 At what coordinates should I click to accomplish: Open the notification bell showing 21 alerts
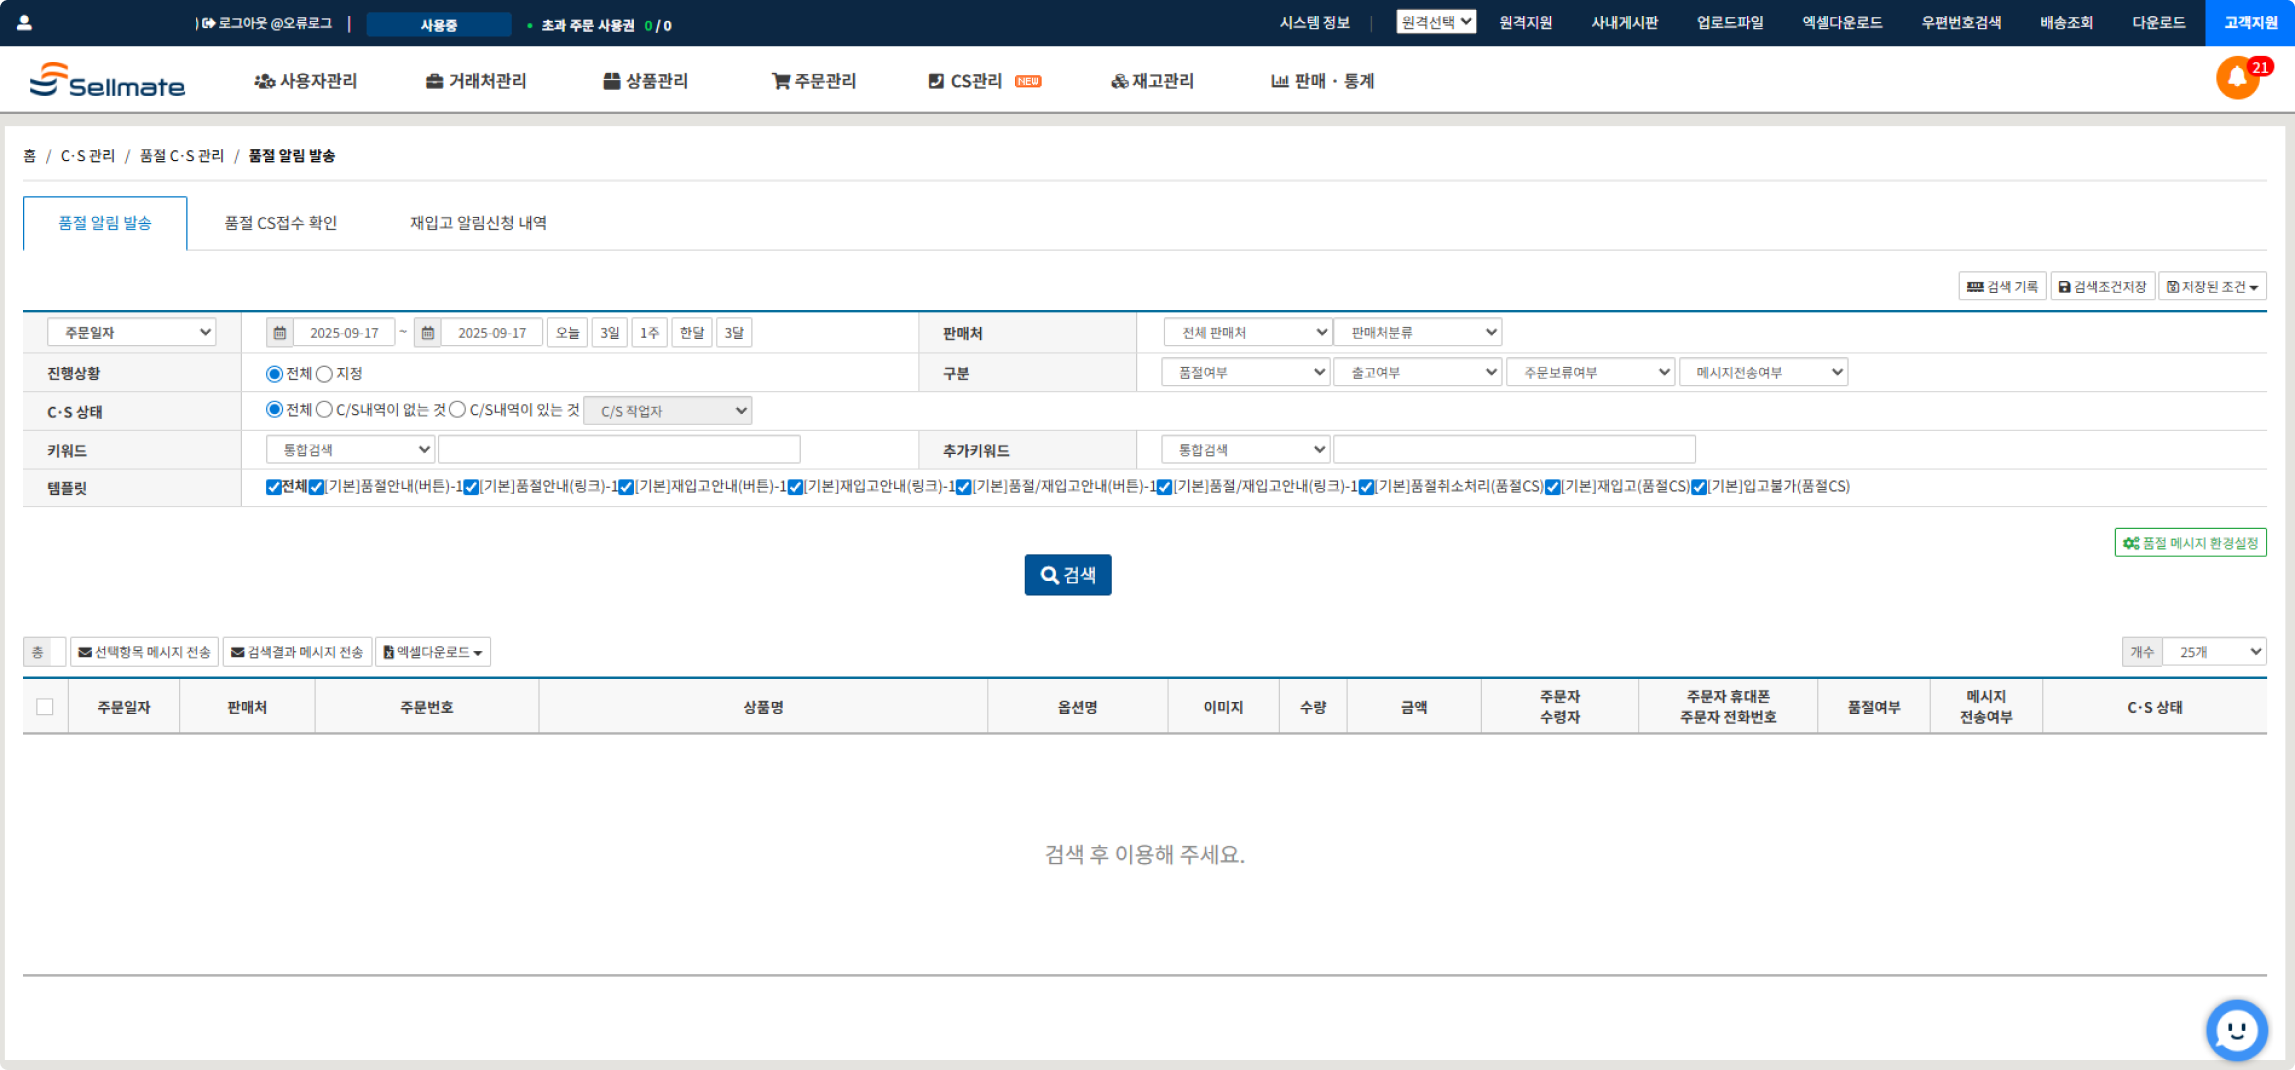pyautogui.click(x=2237, y=77)
